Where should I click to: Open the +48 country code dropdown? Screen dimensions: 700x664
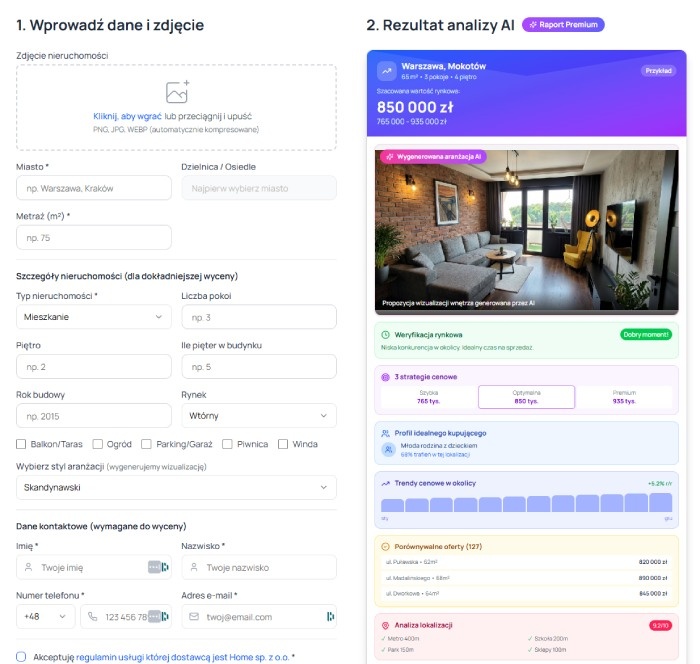(x=46, y=616)
